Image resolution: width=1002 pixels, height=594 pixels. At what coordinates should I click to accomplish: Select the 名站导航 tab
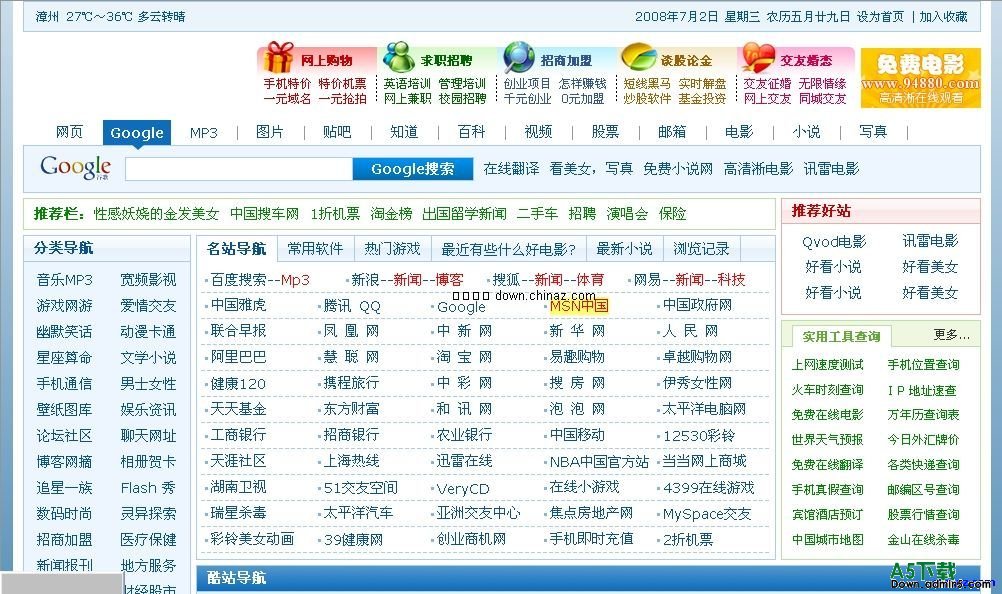point(236,248)
